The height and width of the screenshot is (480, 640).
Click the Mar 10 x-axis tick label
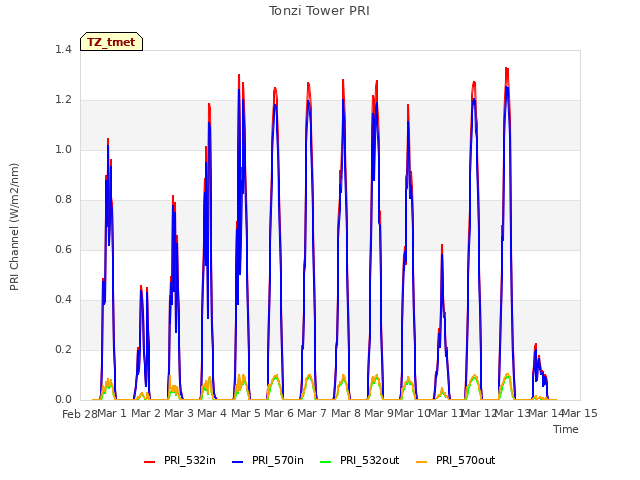click(x=412, y=413)
